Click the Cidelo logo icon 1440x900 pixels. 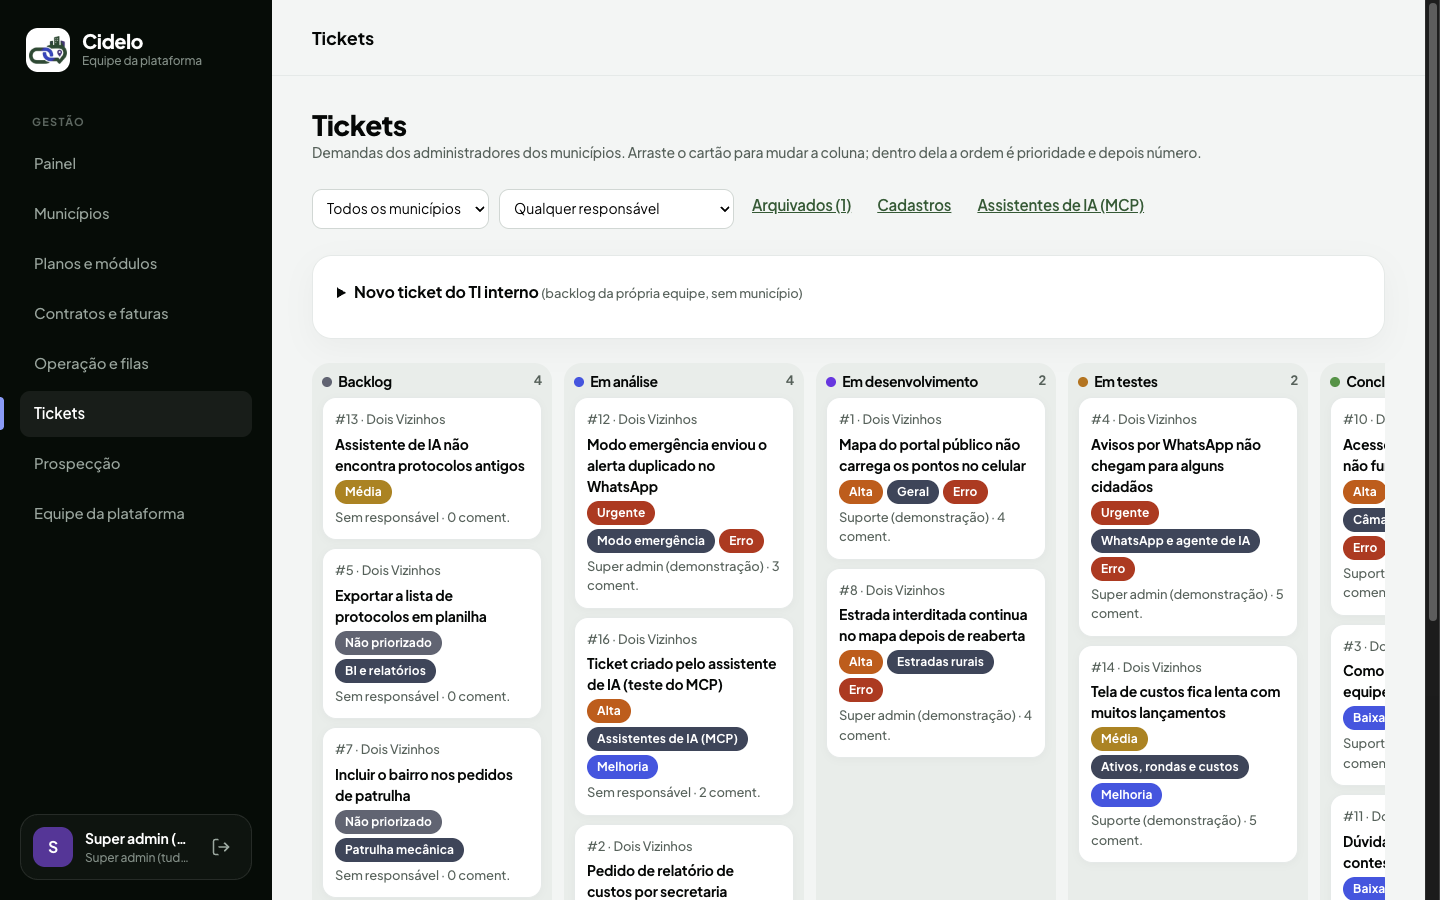coord(48,50)
